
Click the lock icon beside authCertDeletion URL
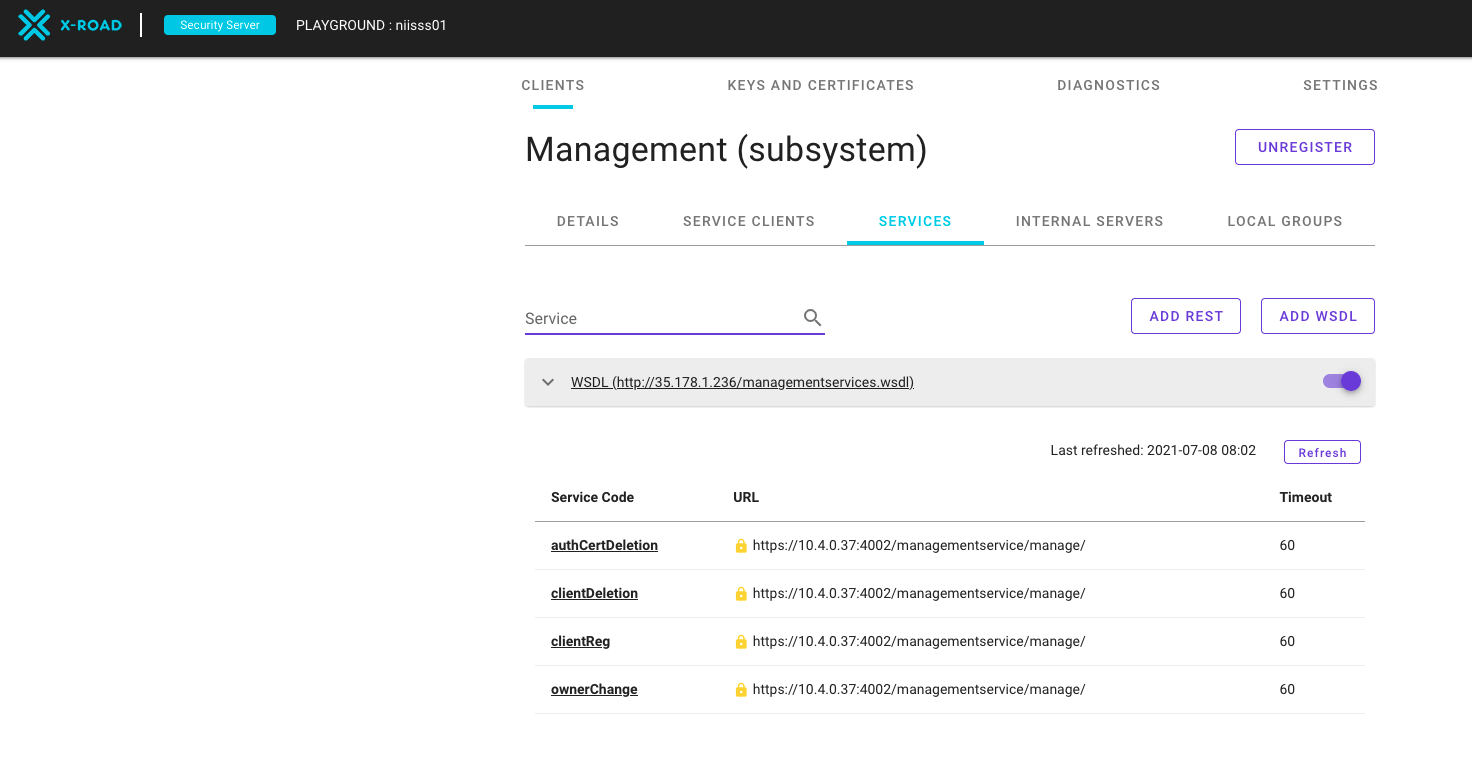(741, 545)
